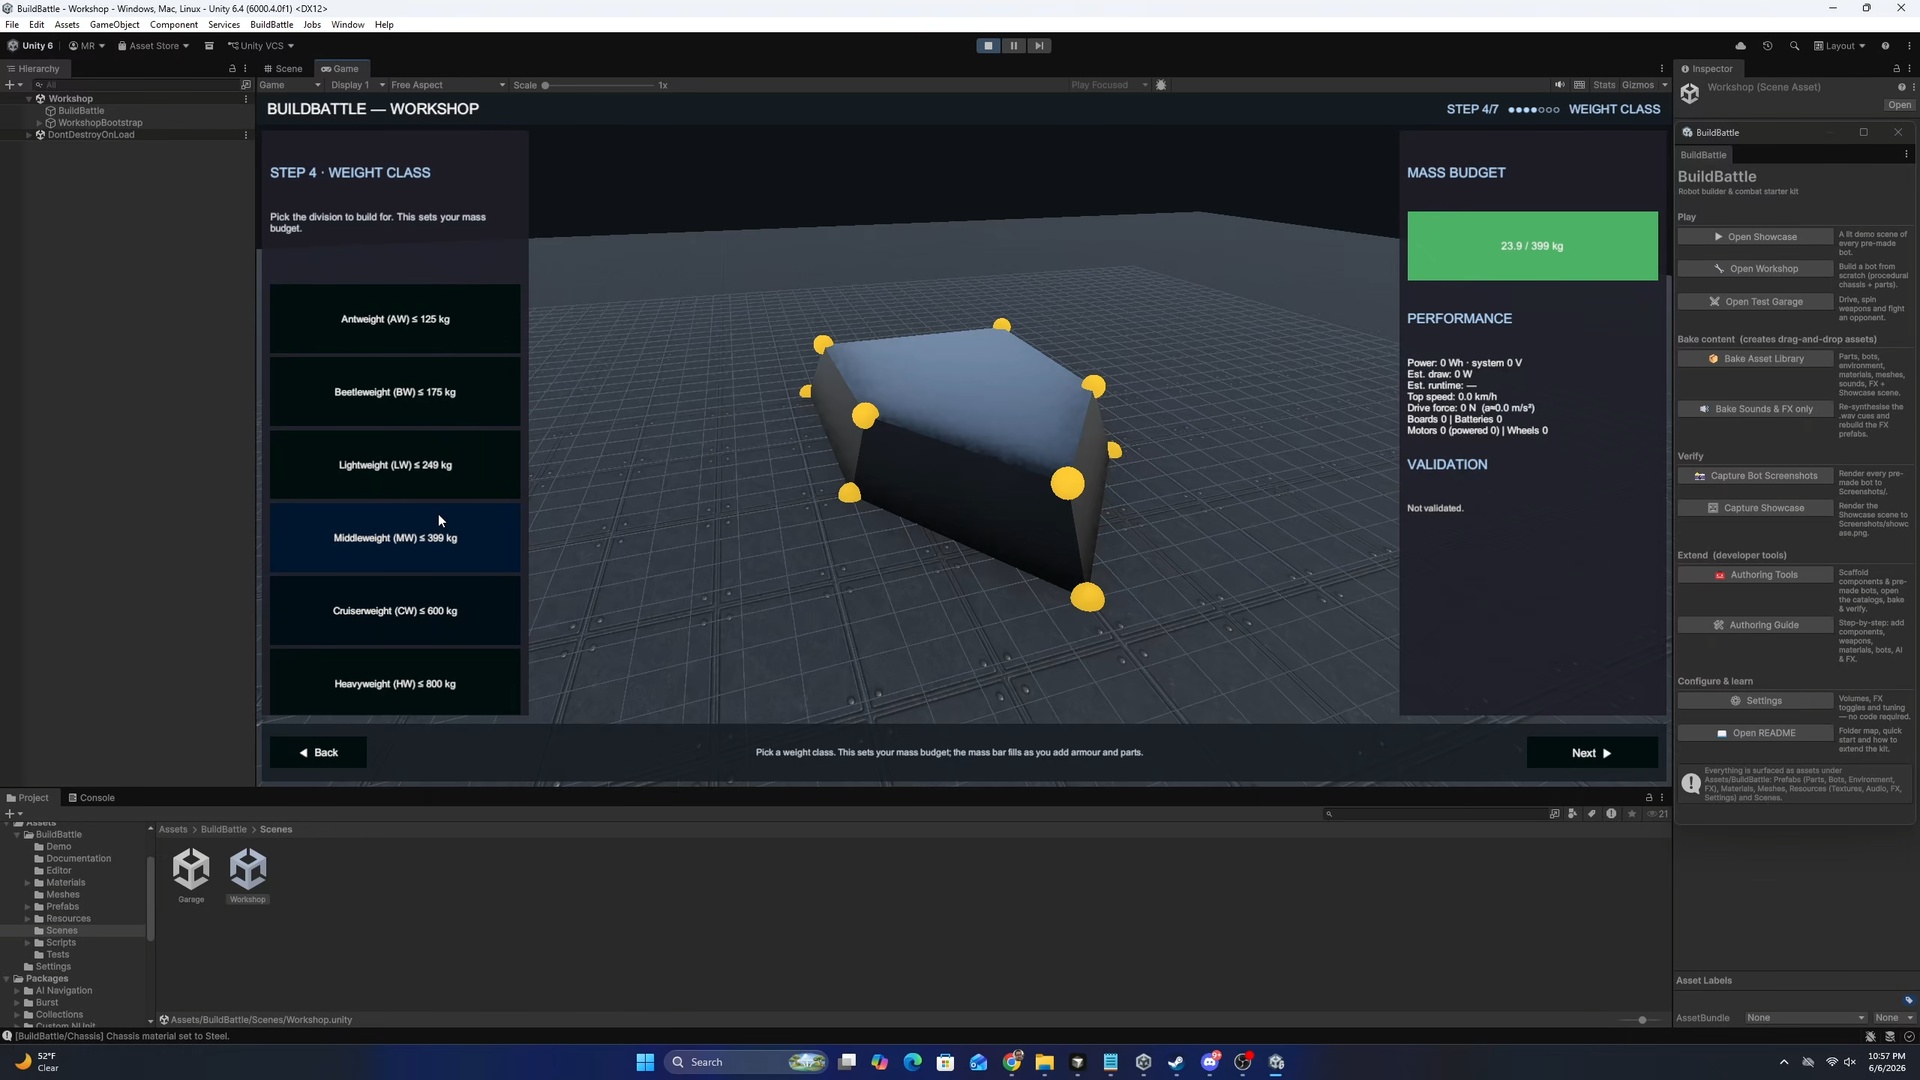This screenshot has height=1080, width=1920.
Task: Go Back to the previous step
Action: [318, 753]
